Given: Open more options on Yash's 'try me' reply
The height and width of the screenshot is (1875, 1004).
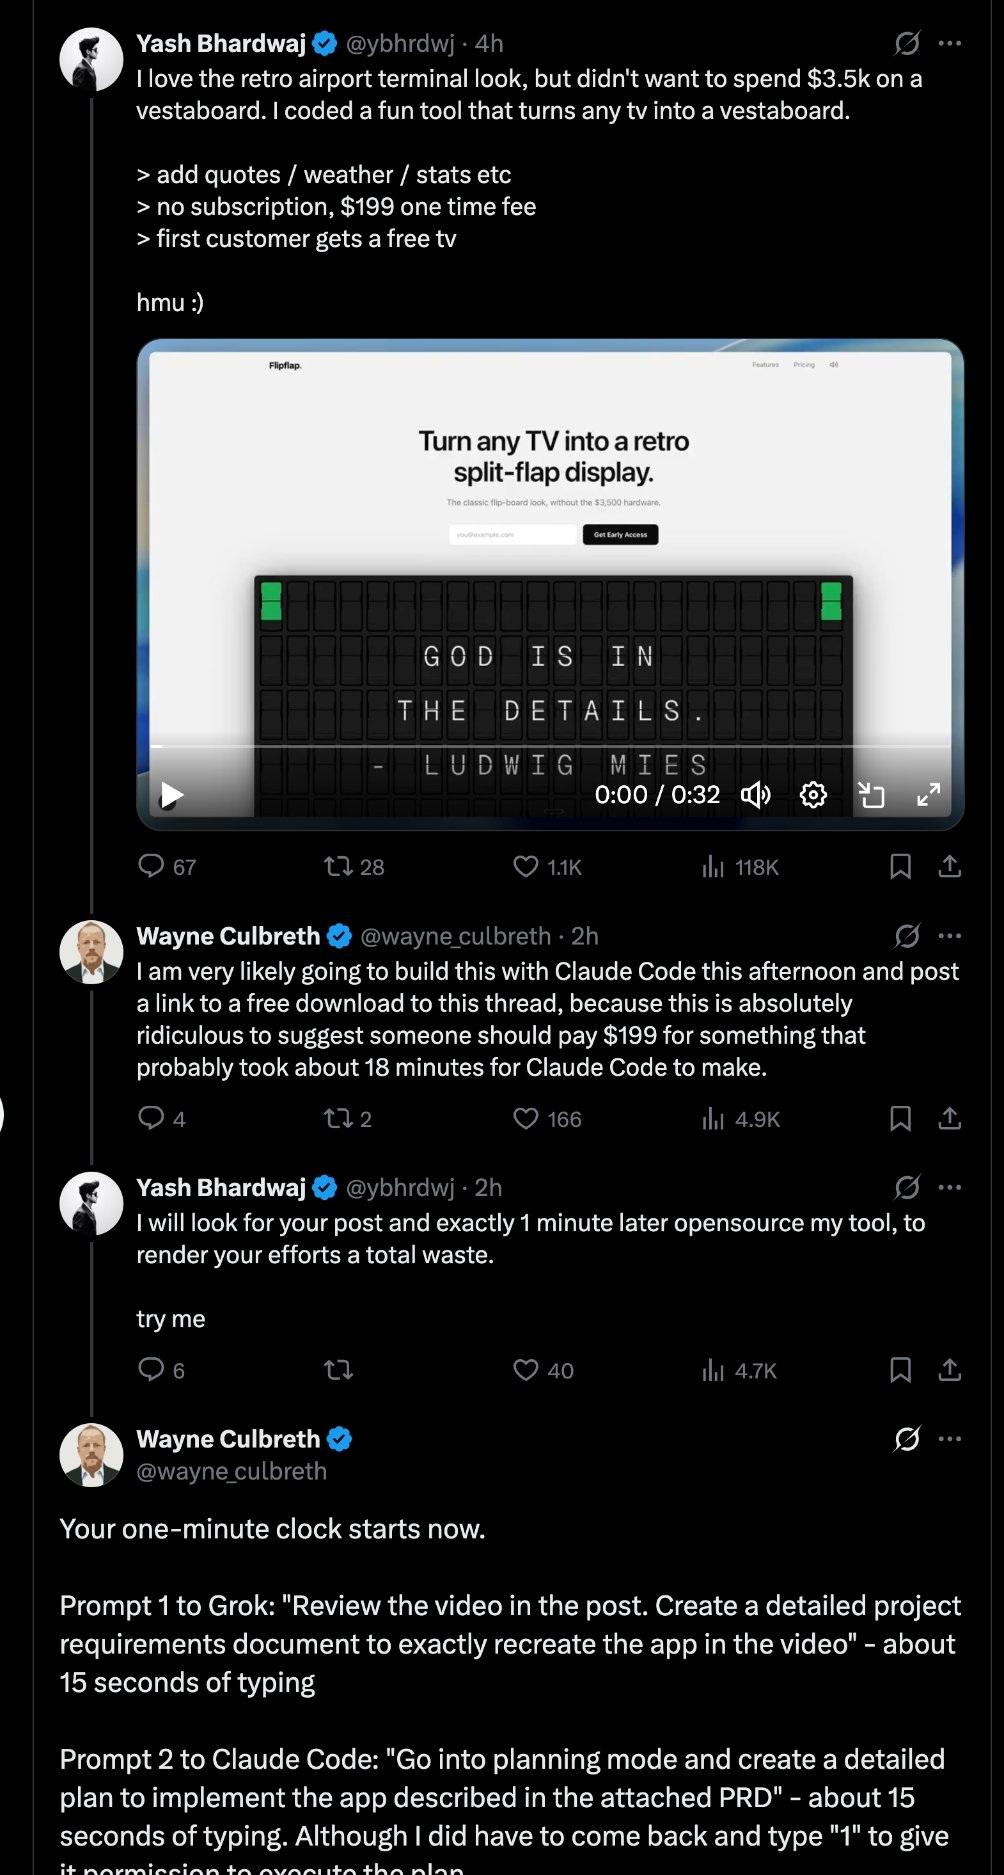Looking at the screenshot, I should coord(950,1187).
